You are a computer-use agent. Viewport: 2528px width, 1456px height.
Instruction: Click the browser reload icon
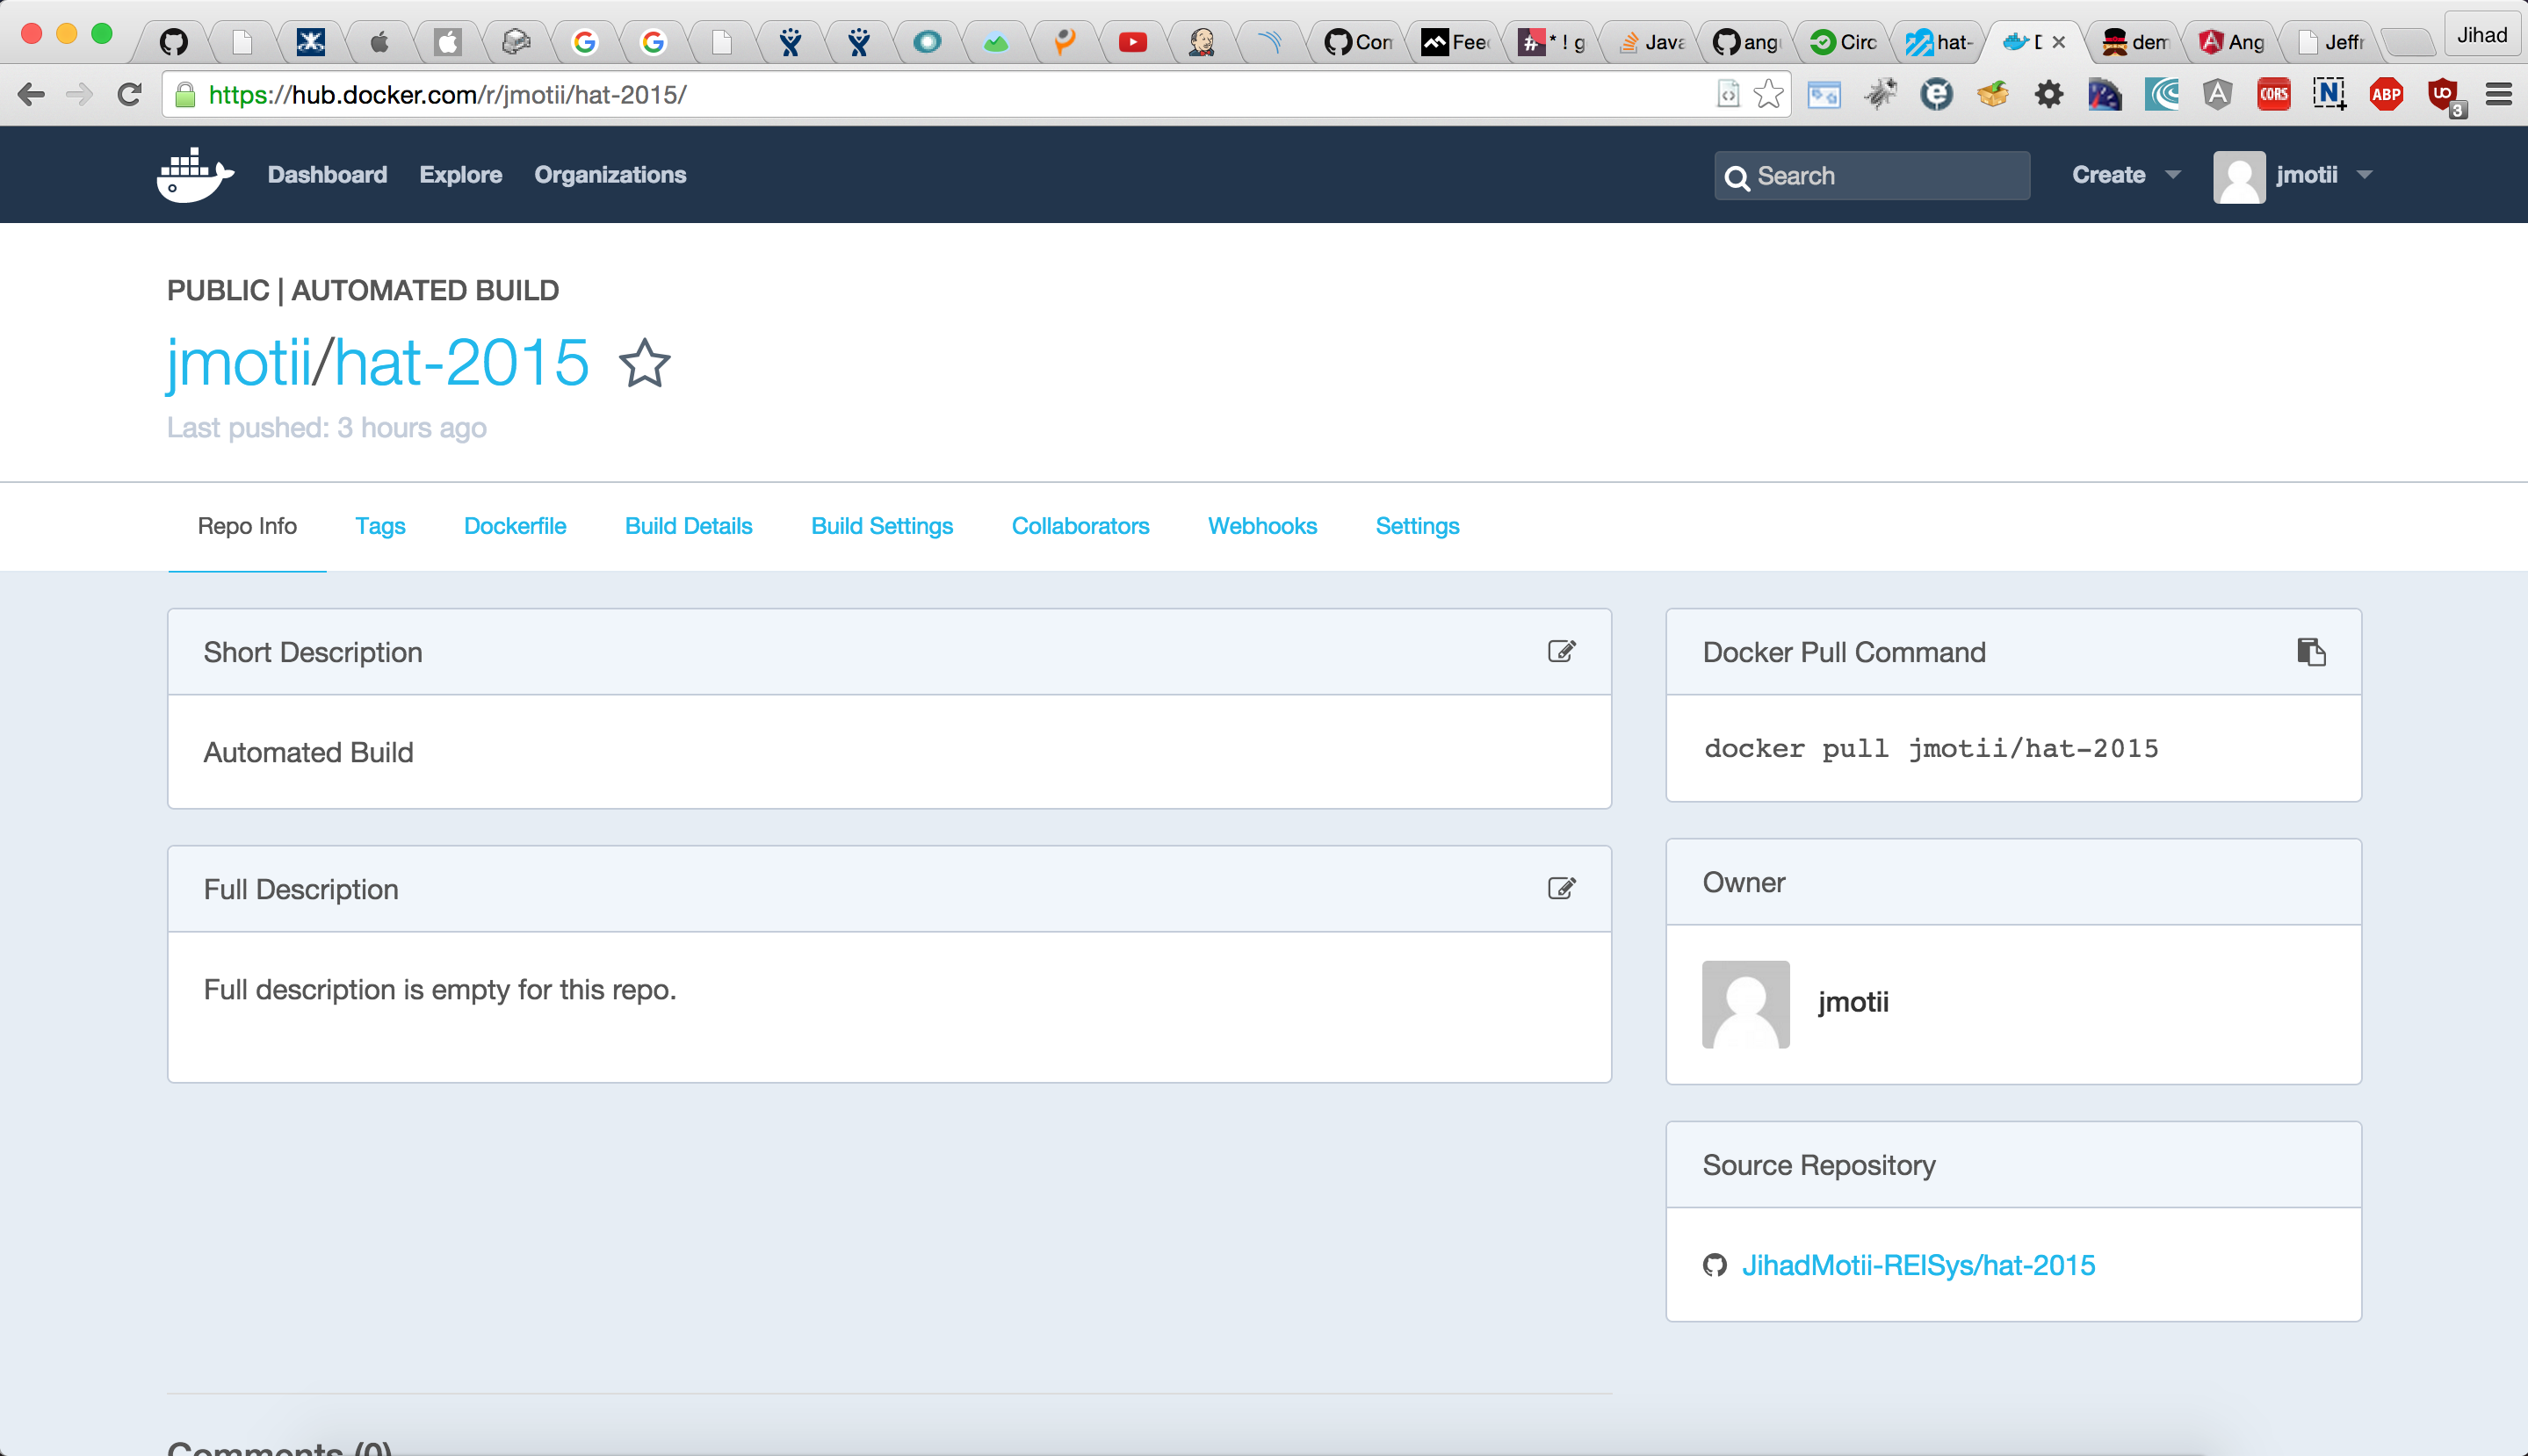(x=129, y=95)
